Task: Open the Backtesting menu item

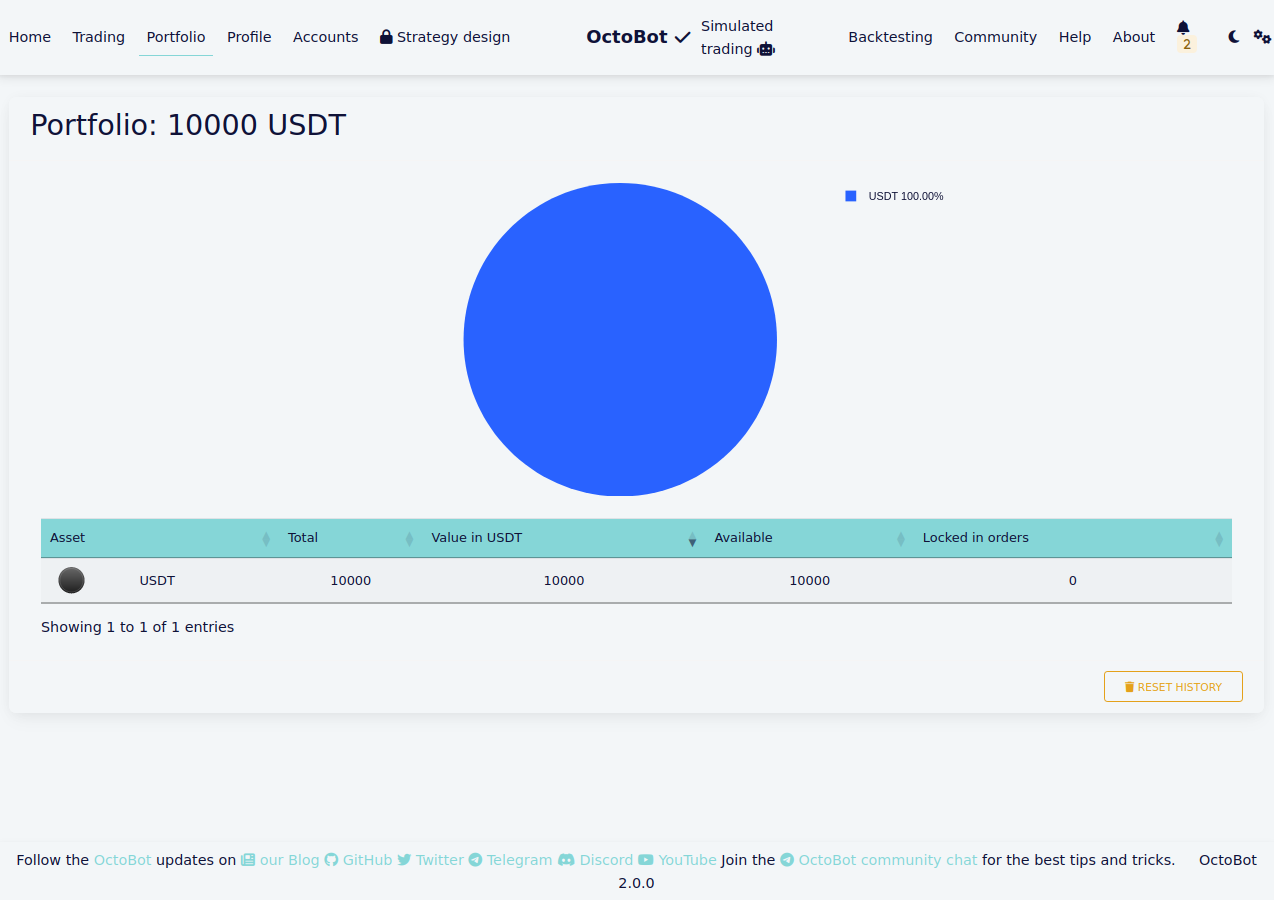Action: 890,36
